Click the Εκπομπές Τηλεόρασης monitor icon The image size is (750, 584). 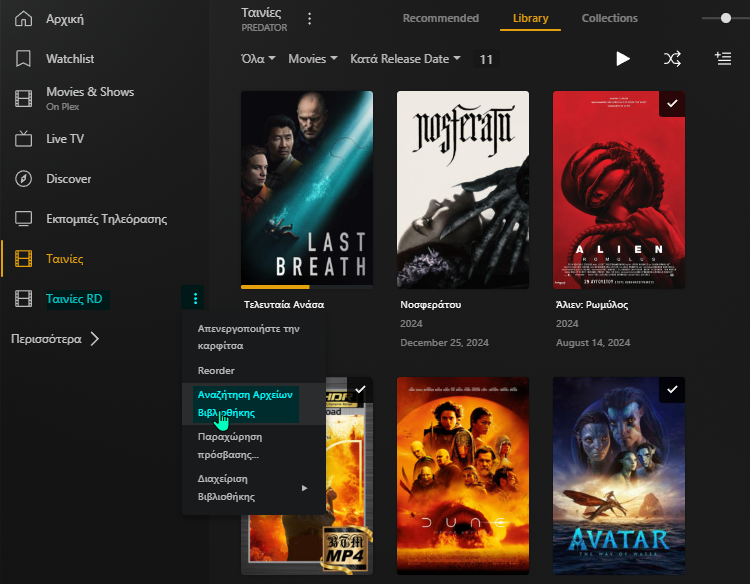(x=23, y=219)
